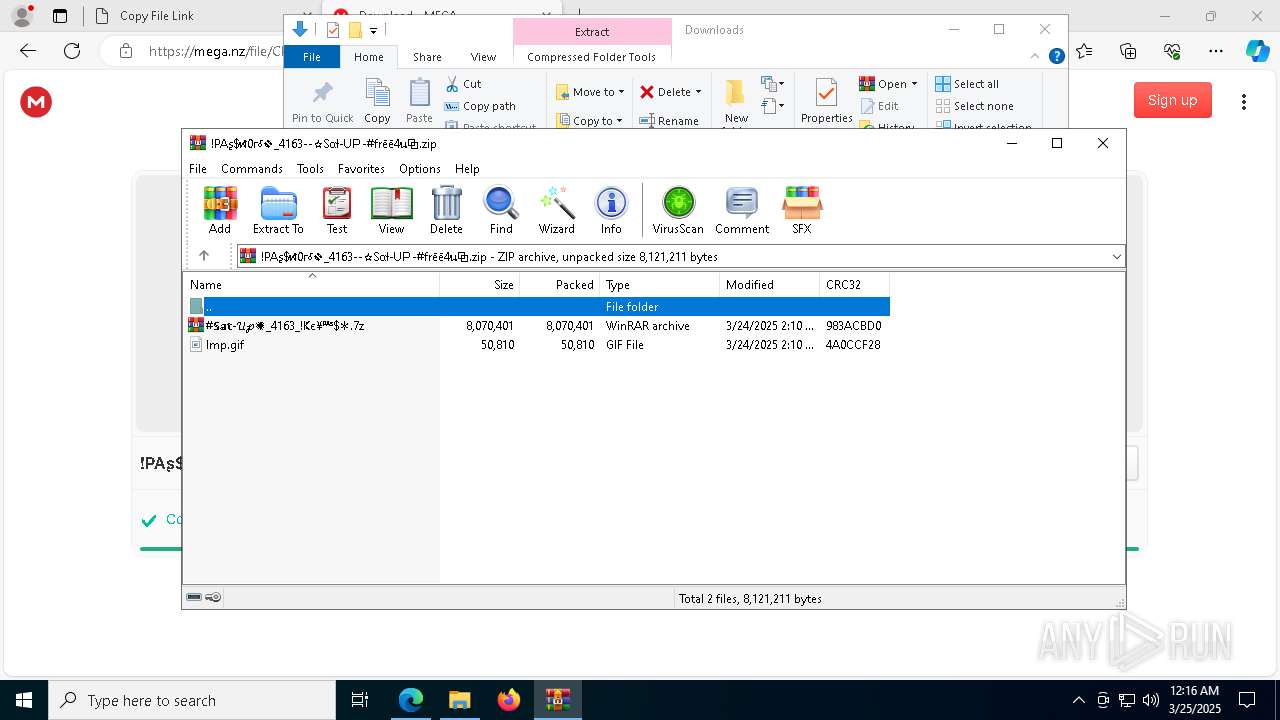Launch the Wizard tool
Image resolution: width=1280 pixels, height=720 pixels.
tap(556, 210)
